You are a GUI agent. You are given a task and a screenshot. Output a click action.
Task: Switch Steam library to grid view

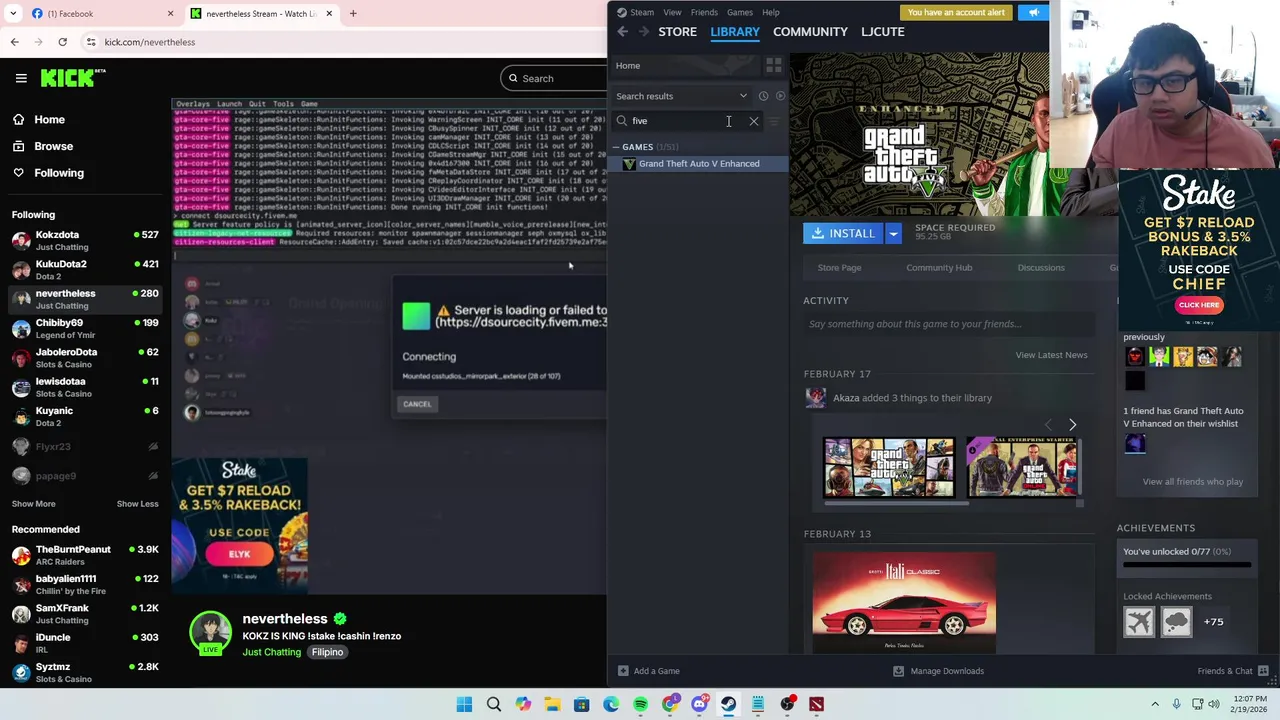[773, 66]
